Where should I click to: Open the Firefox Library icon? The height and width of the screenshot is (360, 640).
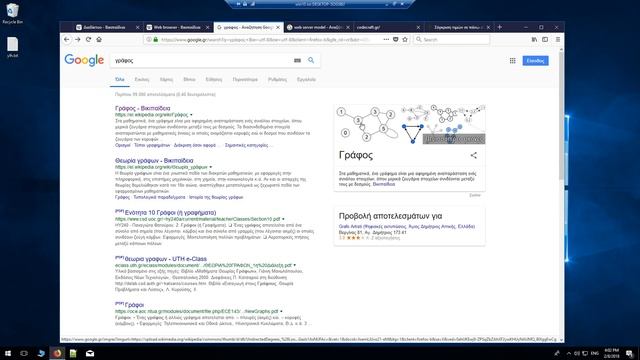pyautogui.click(x=534, y=40)
